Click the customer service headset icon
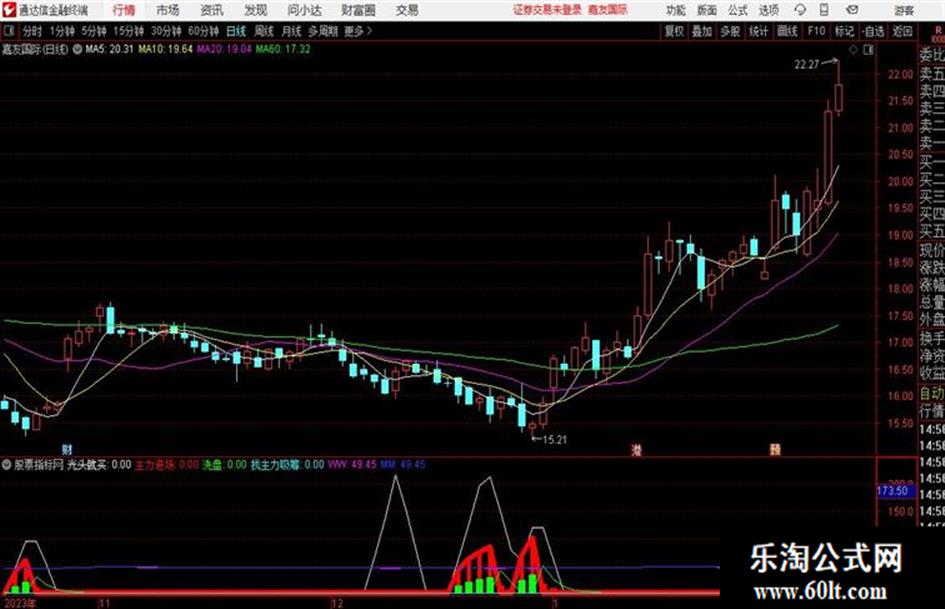This screenshot has width=945, height=609. [800, 10]
